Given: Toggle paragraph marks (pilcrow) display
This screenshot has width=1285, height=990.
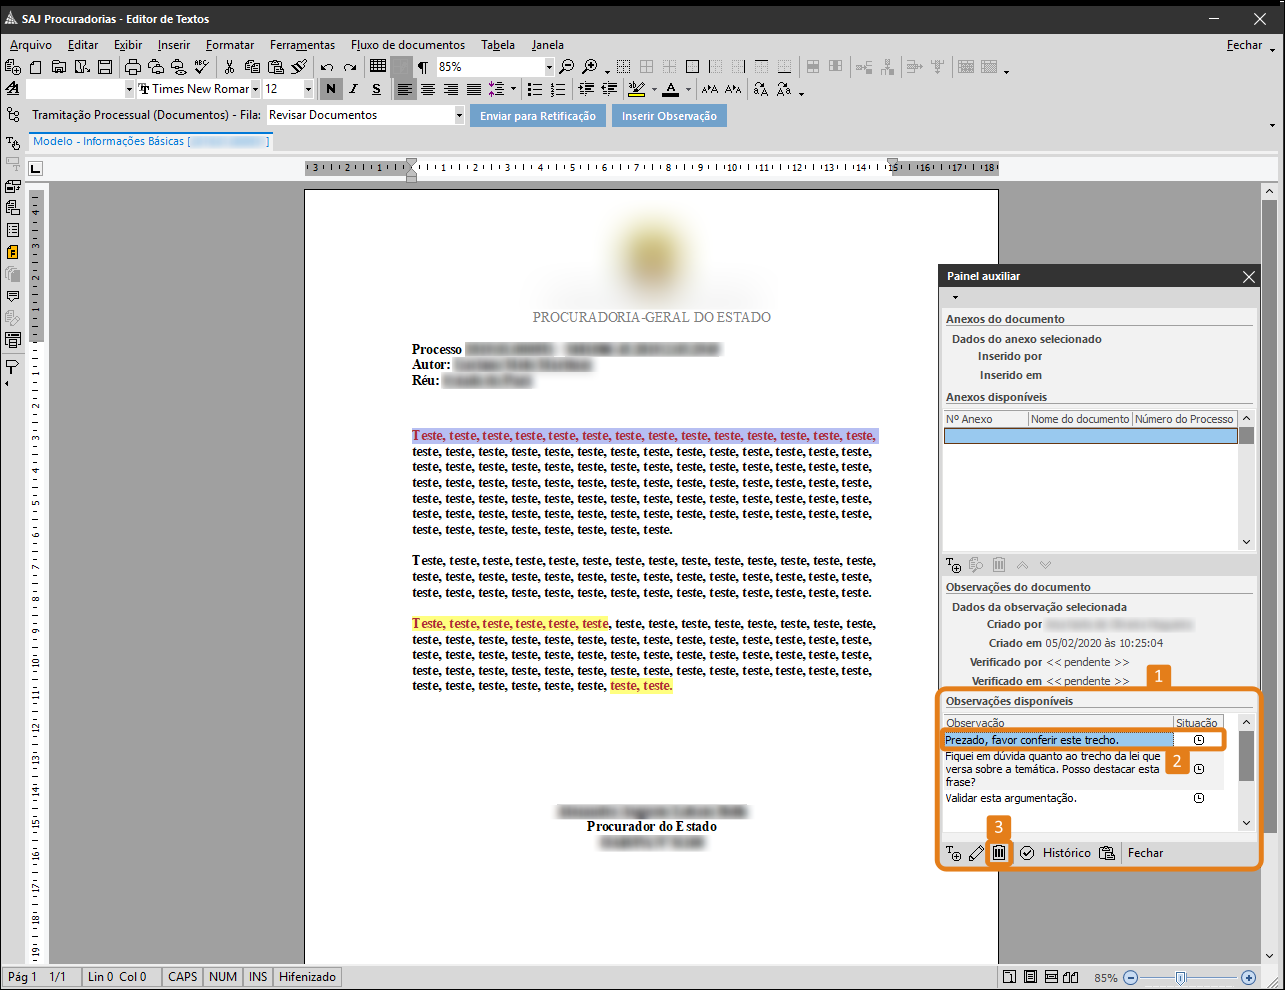Looking at the screenshot, I should pos(423,67).
